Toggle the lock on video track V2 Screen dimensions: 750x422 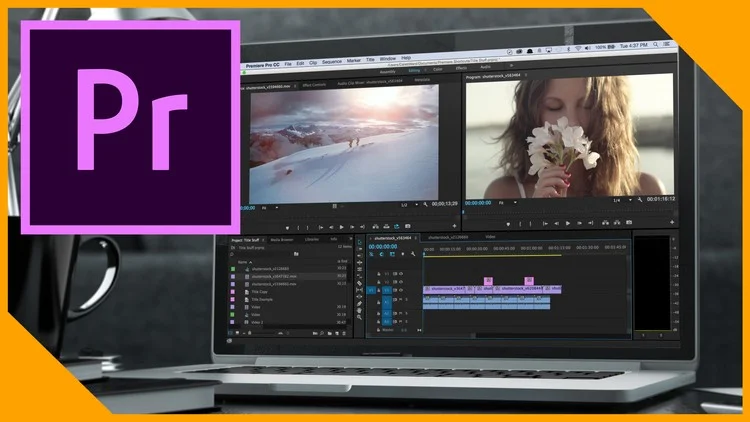pos(379,282)
